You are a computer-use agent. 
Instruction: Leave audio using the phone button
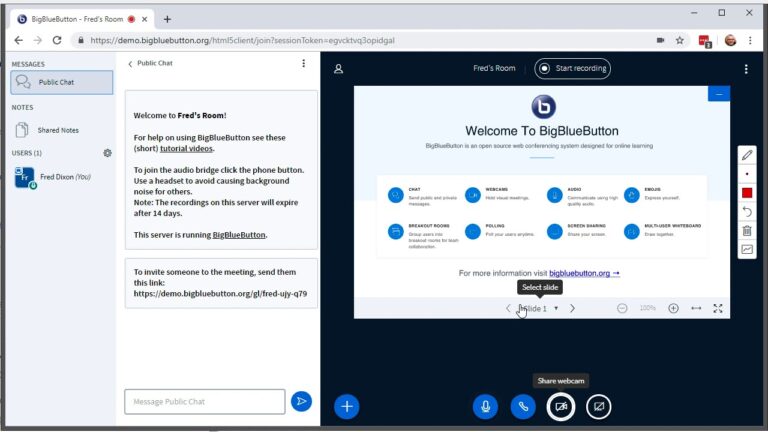(523, 407)
